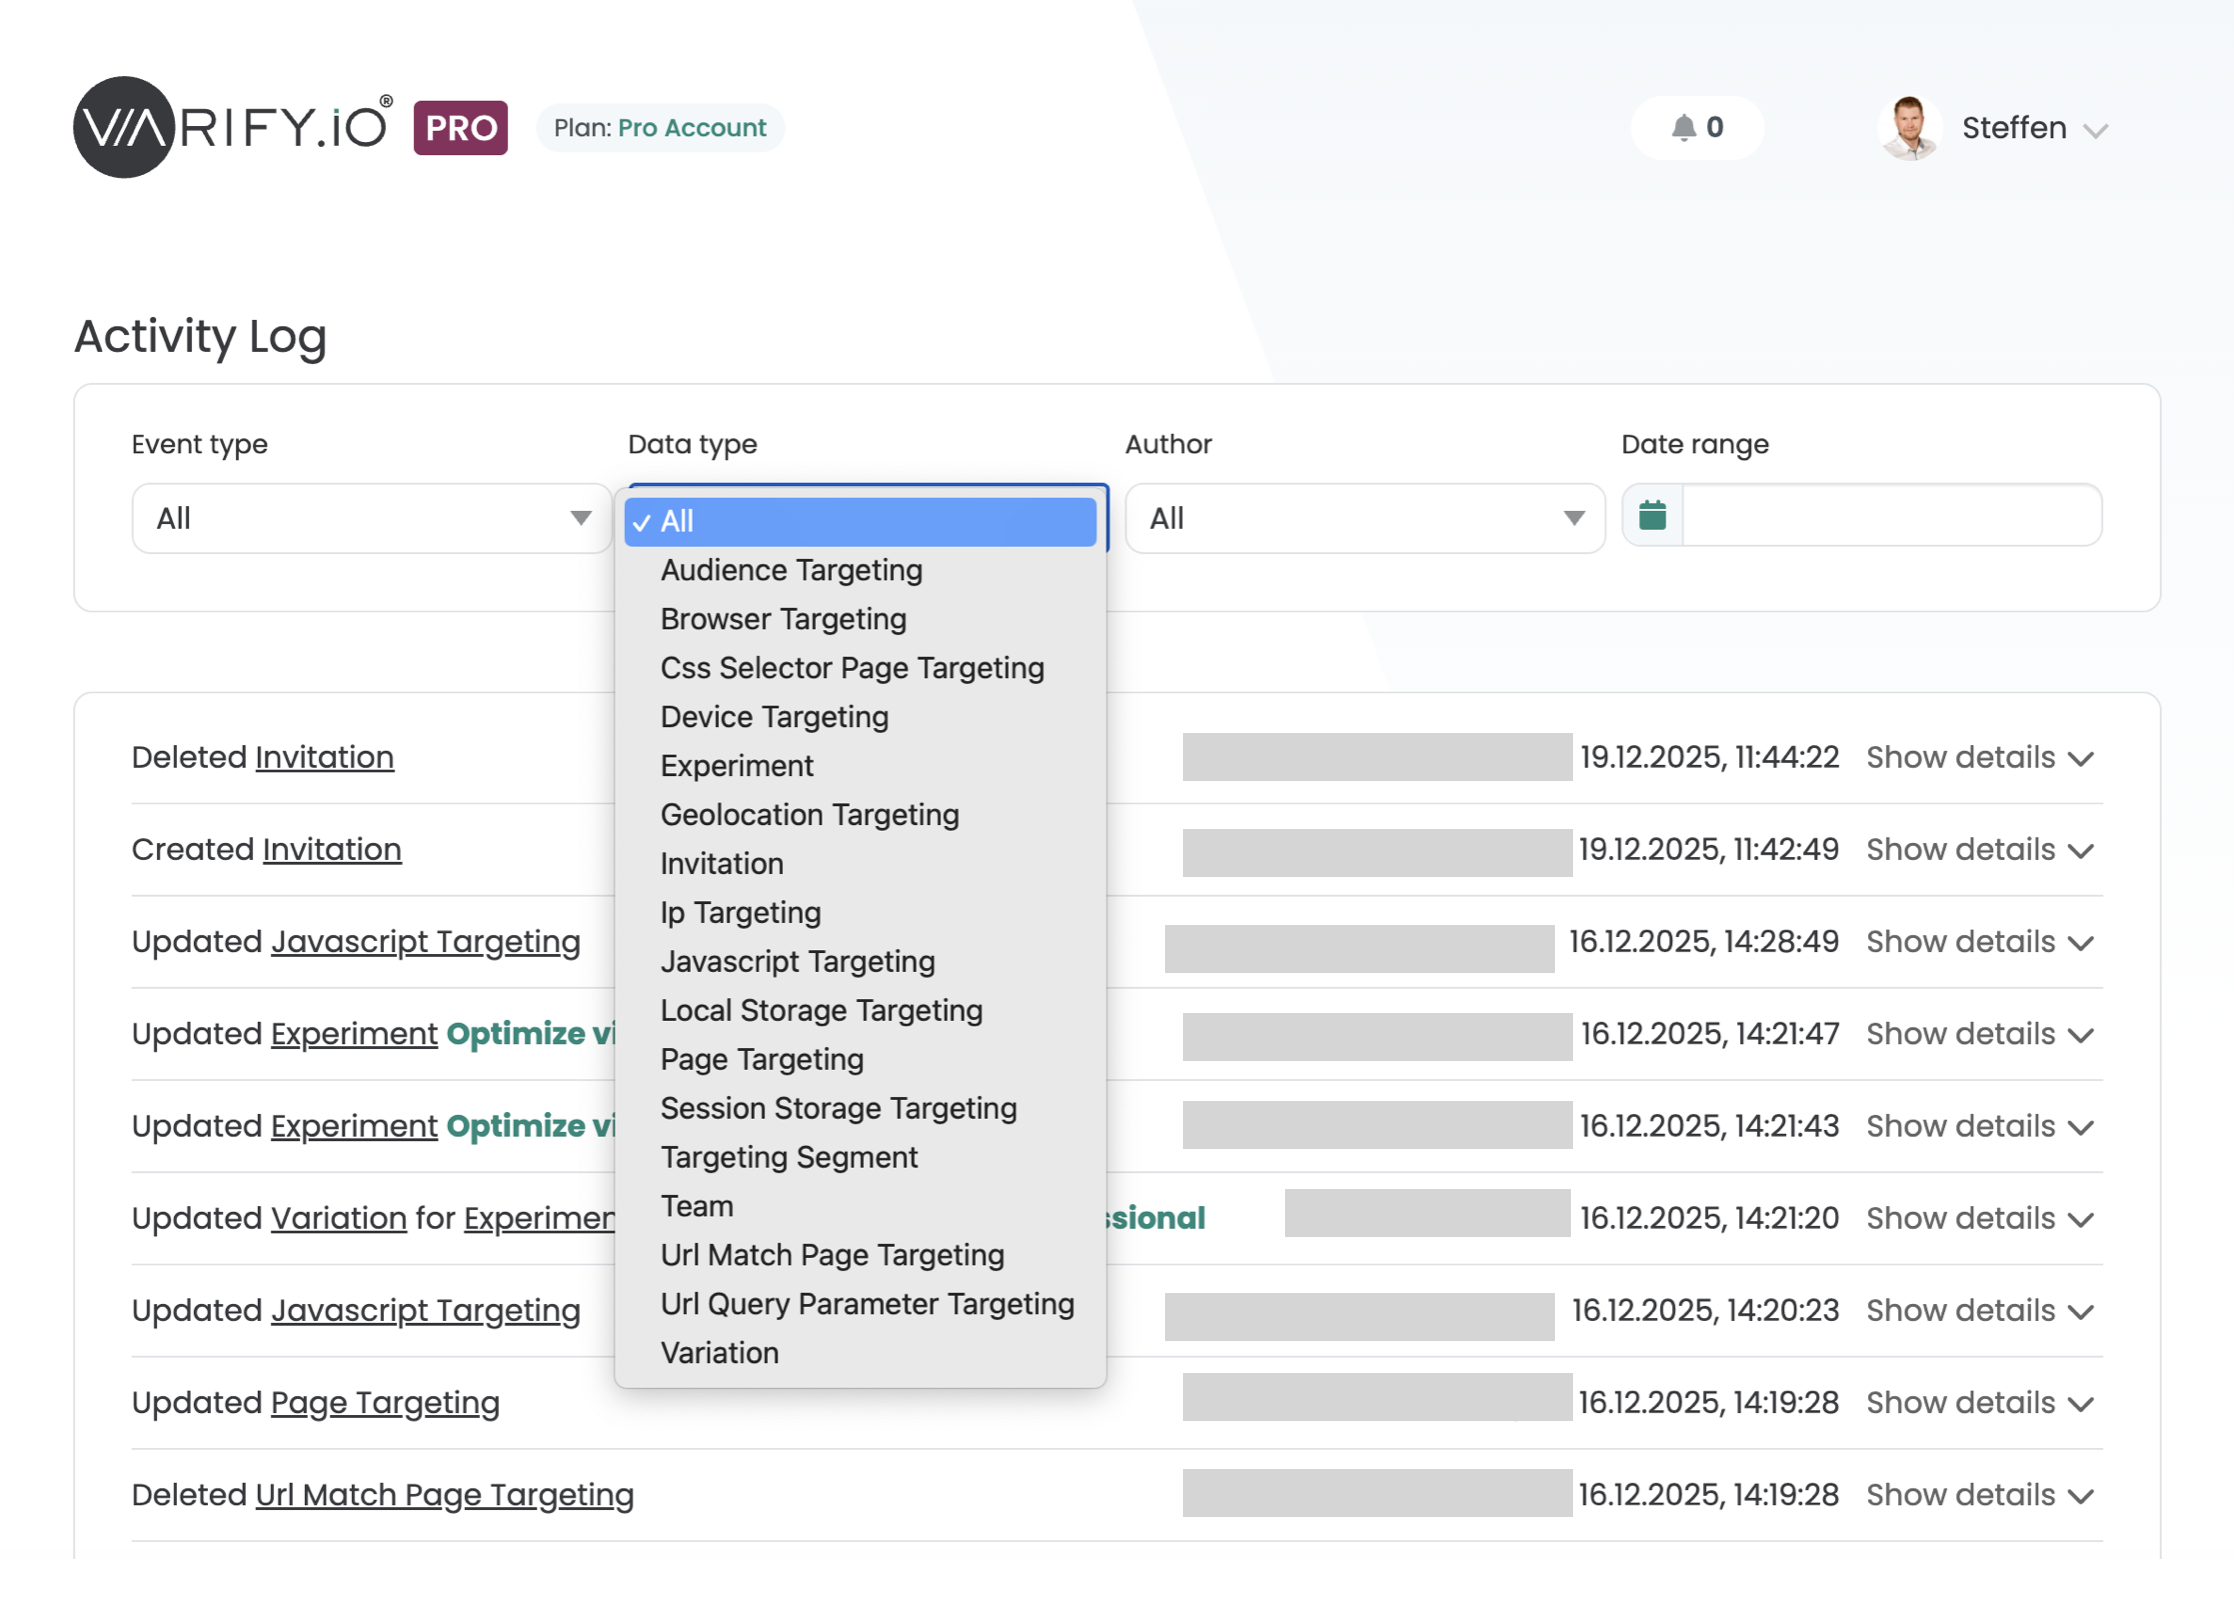Show details for Deleted Invitation entry
This screenshot has width=2234, height=1606.
tap(1979, 758)
